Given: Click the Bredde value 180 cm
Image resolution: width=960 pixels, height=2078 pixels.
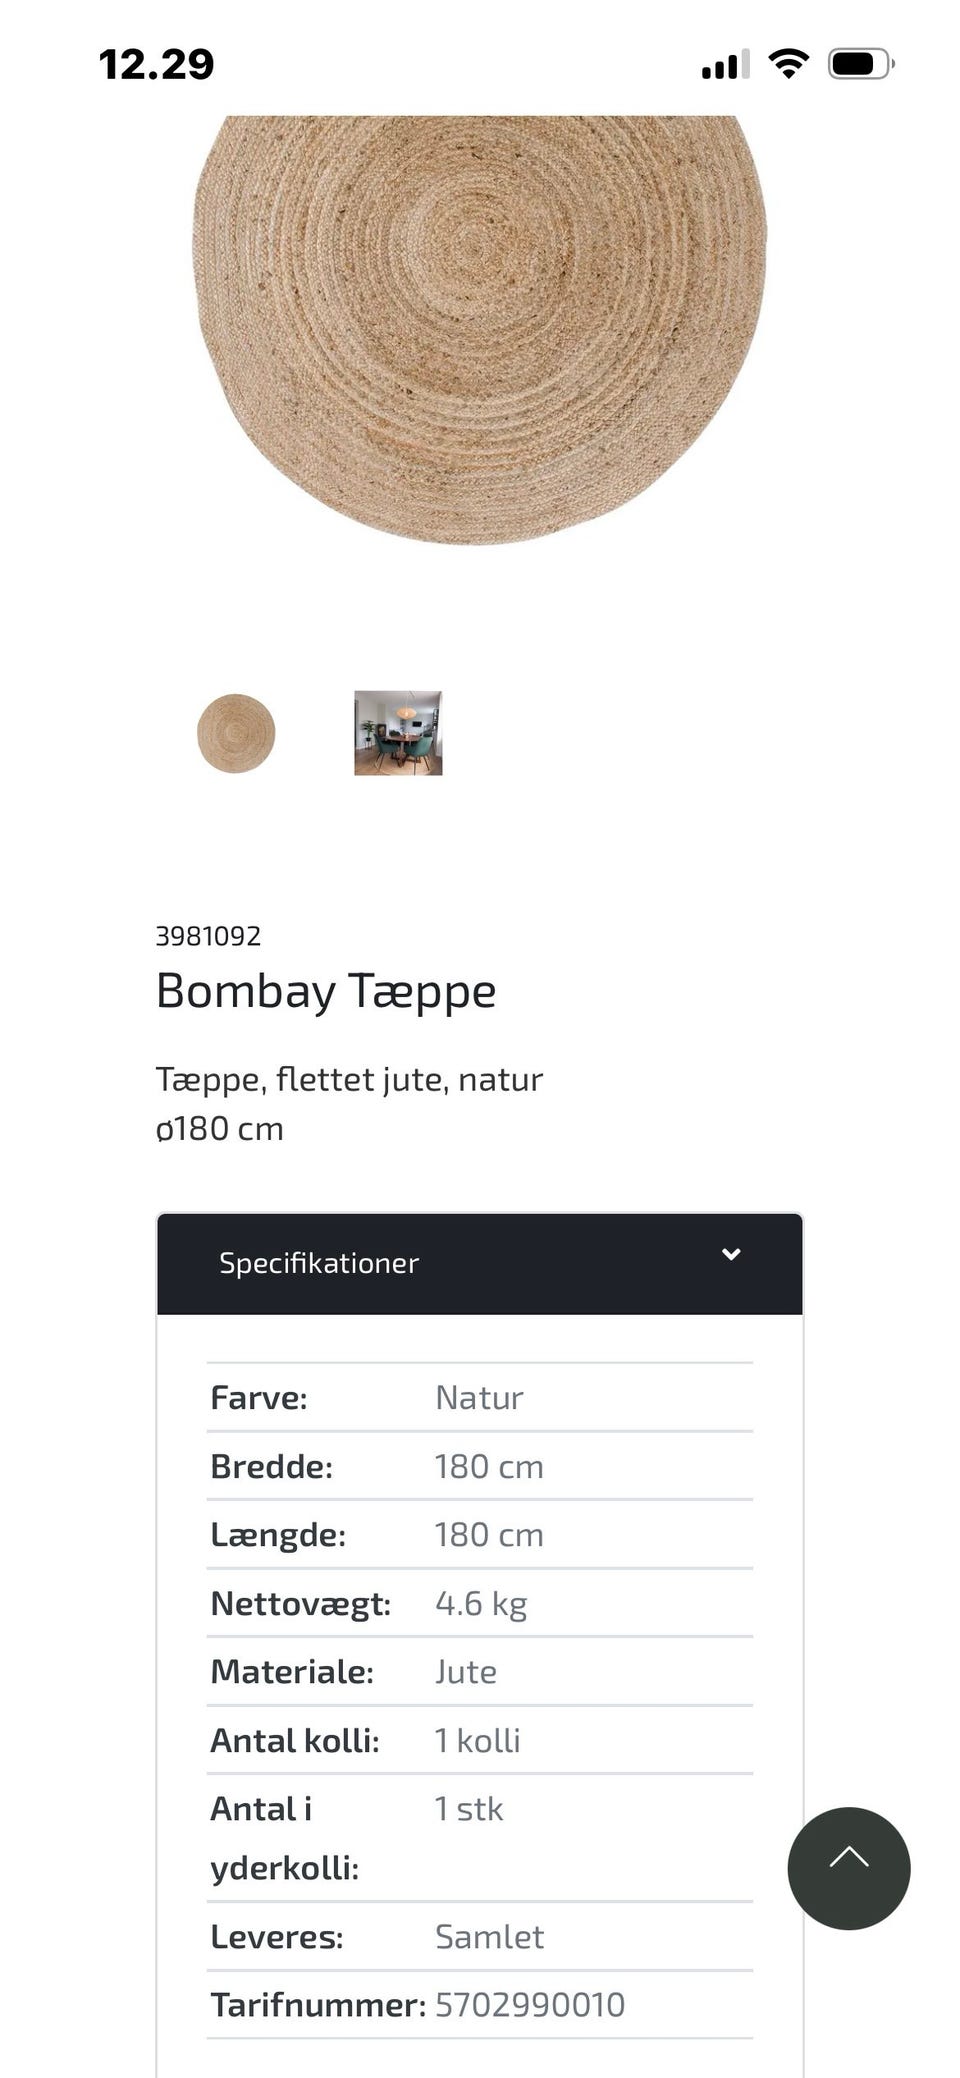Looking at the screenshot, I should (489, 1466).
